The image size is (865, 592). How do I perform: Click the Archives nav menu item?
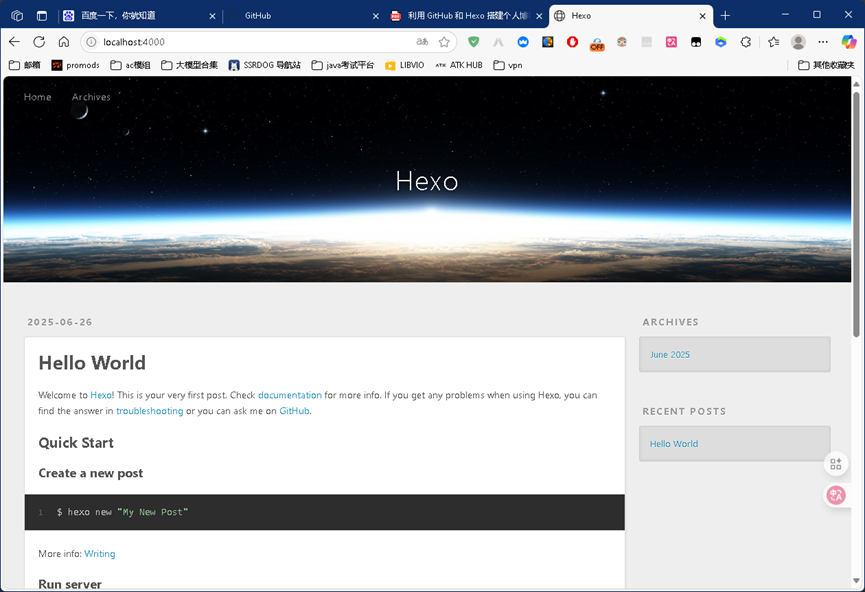tap(91, 97)
